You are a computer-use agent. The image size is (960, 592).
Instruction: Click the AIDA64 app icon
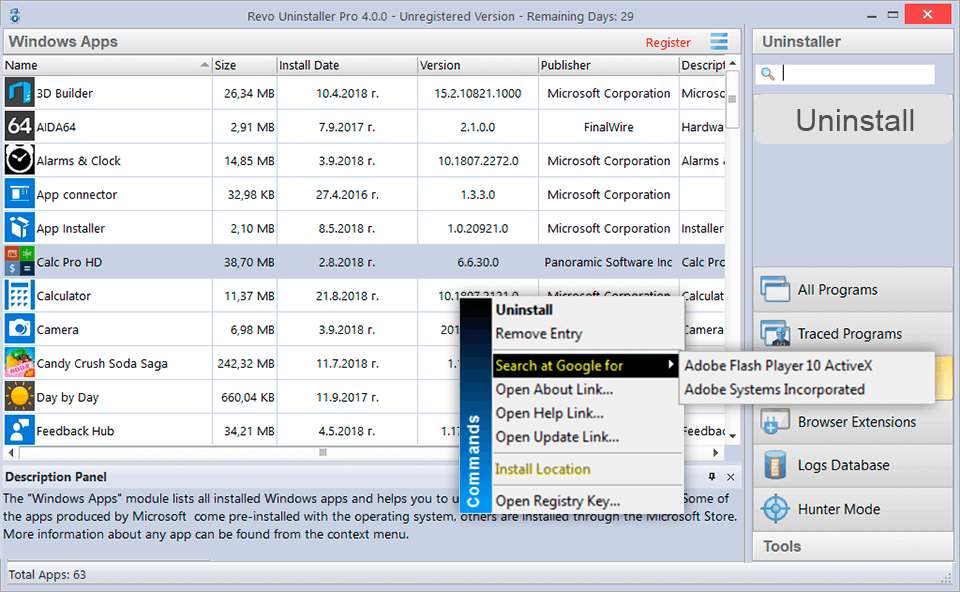pyautogui.click(x=19, y=127)
